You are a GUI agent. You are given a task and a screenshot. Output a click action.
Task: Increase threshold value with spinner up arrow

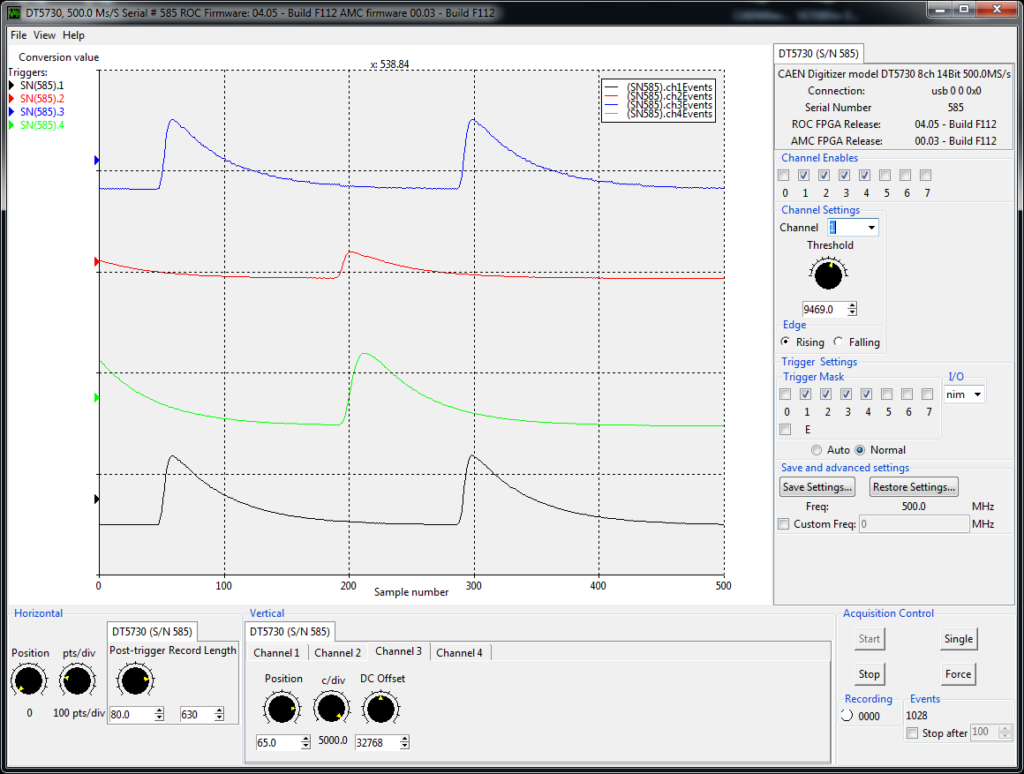[x=852, y=306]
